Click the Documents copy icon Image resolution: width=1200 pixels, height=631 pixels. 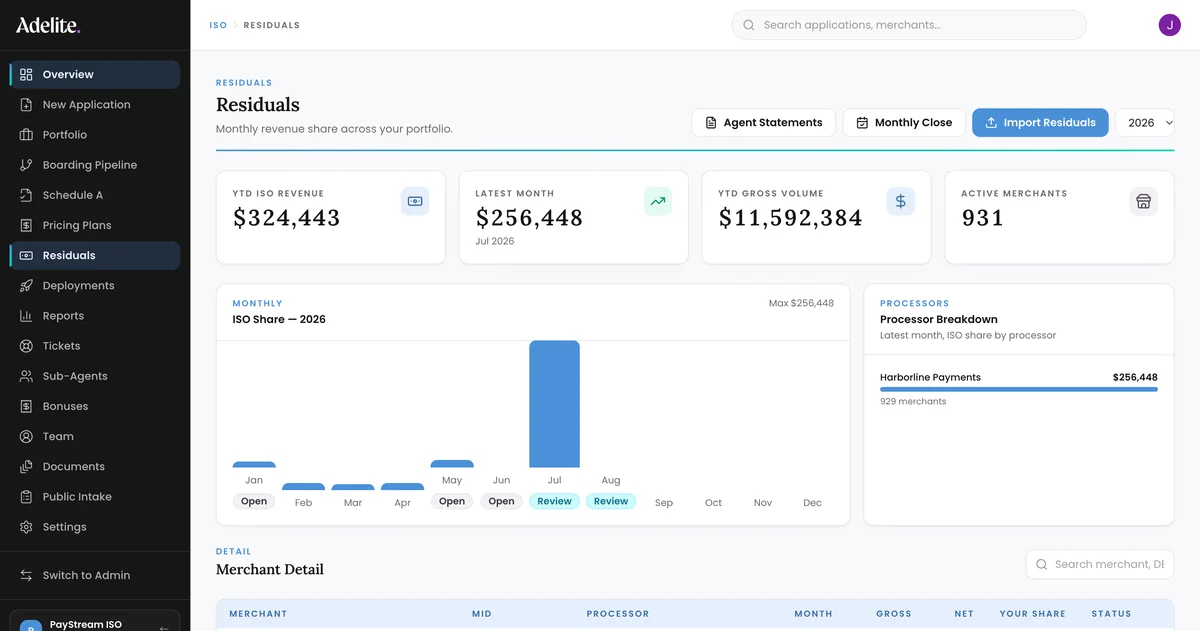click(x=26, y=466)
